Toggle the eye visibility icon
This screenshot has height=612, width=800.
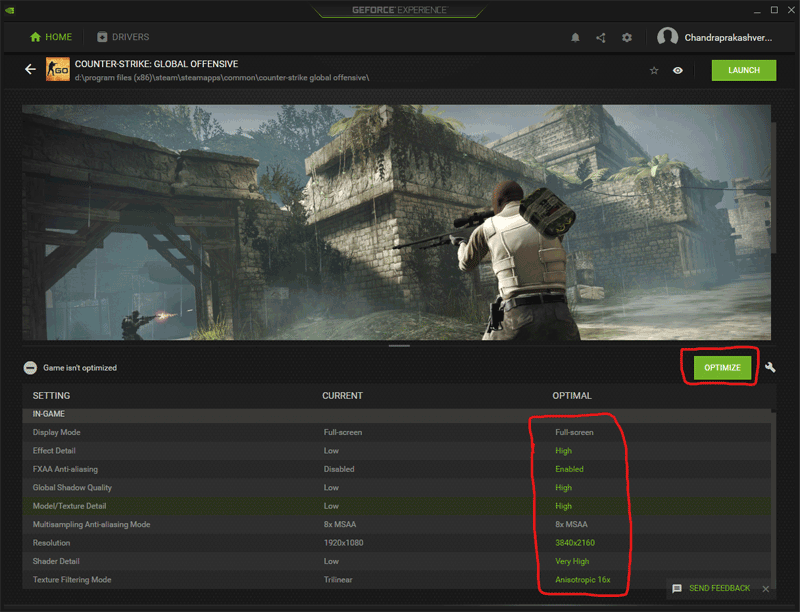(x=678, y=70)
